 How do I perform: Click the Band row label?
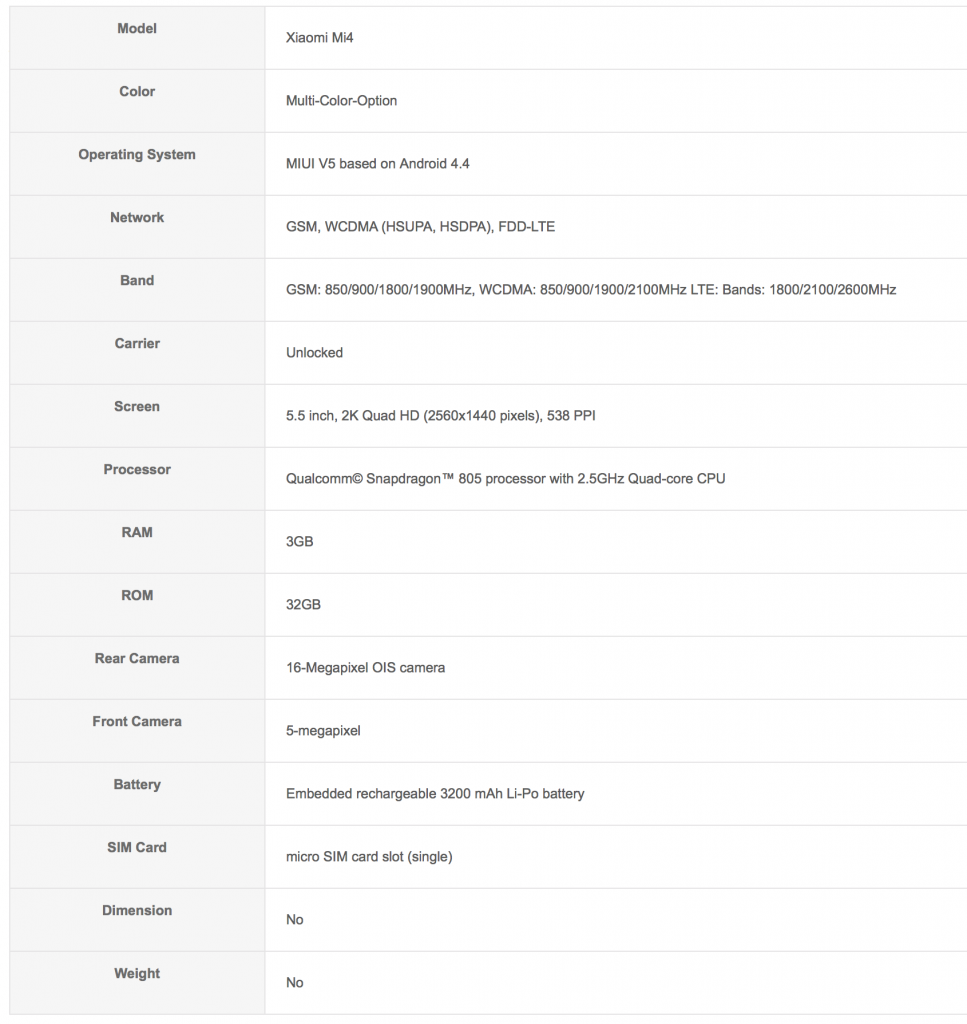point(137,281)
